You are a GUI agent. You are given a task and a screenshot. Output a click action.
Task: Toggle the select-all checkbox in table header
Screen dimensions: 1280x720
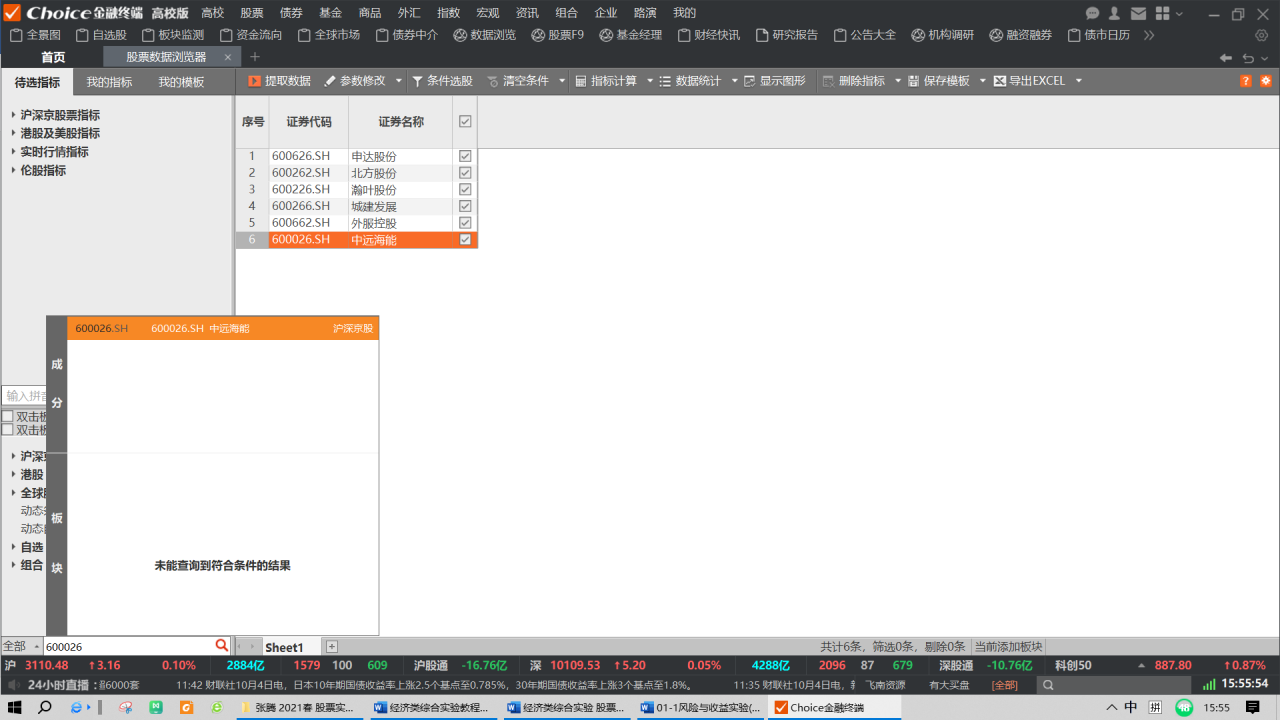click(x=465, y=122)
